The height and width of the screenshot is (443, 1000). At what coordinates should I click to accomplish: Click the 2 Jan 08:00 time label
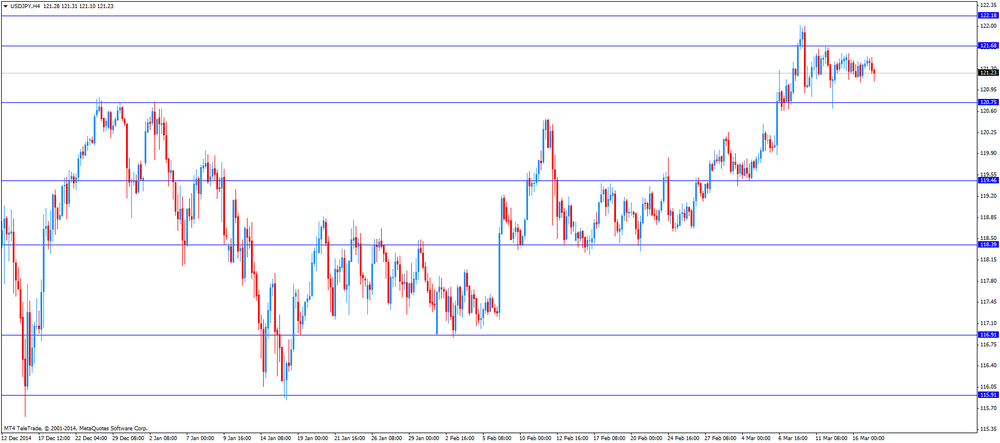pos(165,439)
